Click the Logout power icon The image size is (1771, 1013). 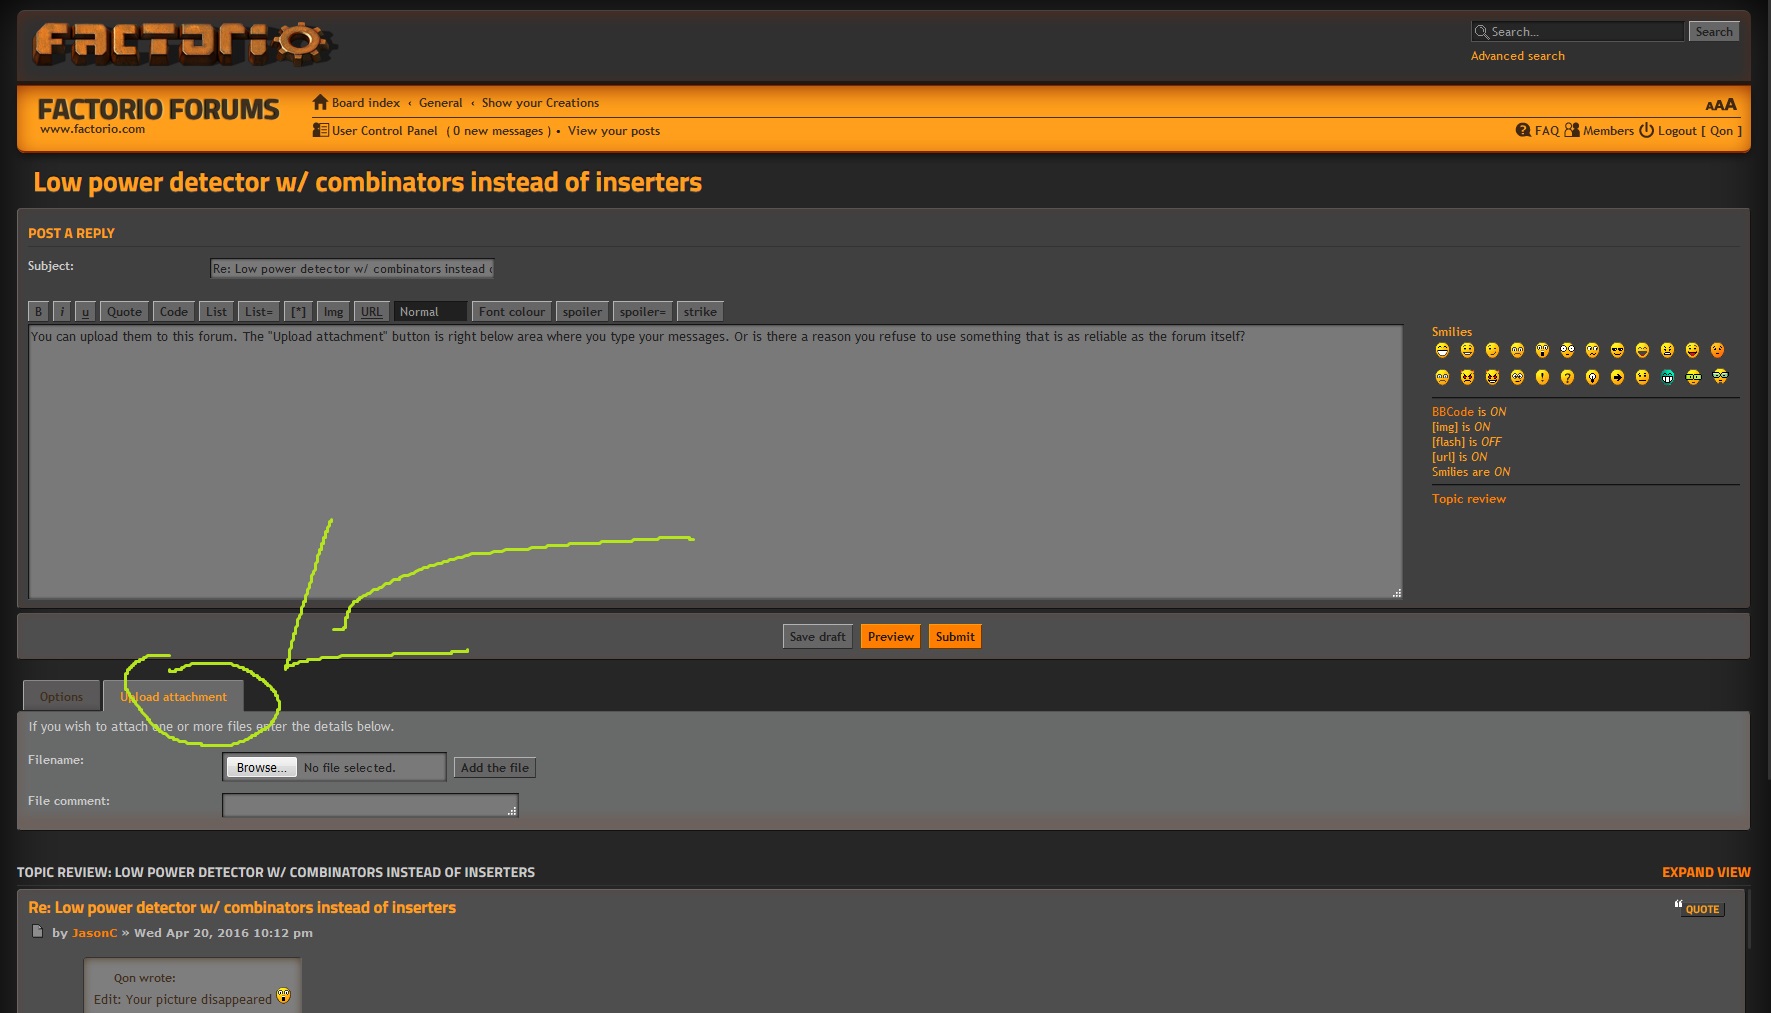point(1646,130)
